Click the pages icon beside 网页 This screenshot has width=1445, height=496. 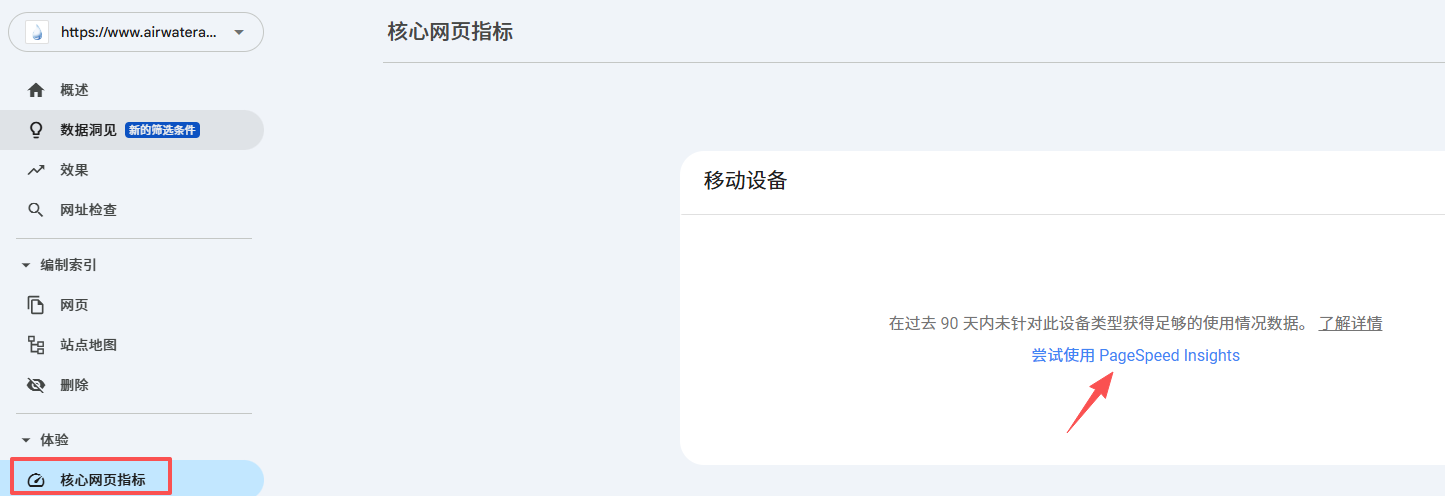click(36, 305)
